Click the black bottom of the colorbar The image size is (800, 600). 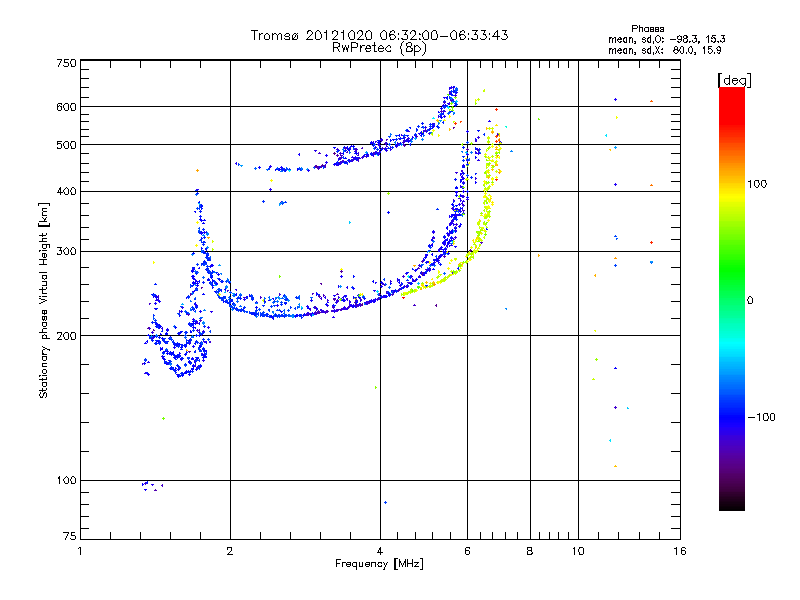[x=732, y=503]
